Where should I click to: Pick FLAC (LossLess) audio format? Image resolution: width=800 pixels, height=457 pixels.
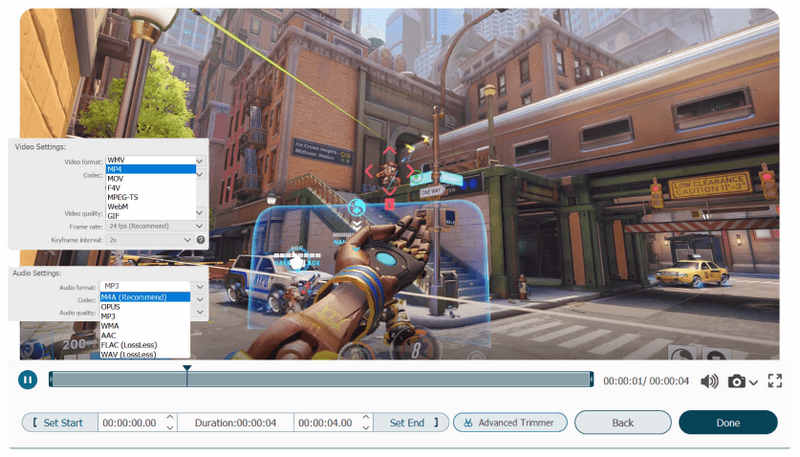click(x=129, y=345)
